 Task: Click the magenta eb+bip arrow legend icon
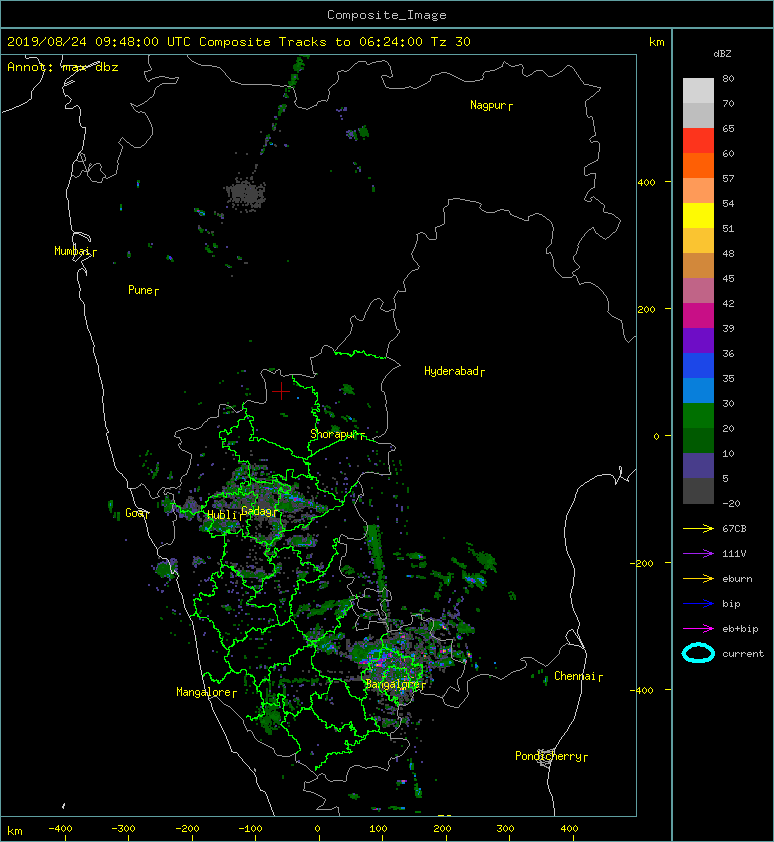[698, 629]
